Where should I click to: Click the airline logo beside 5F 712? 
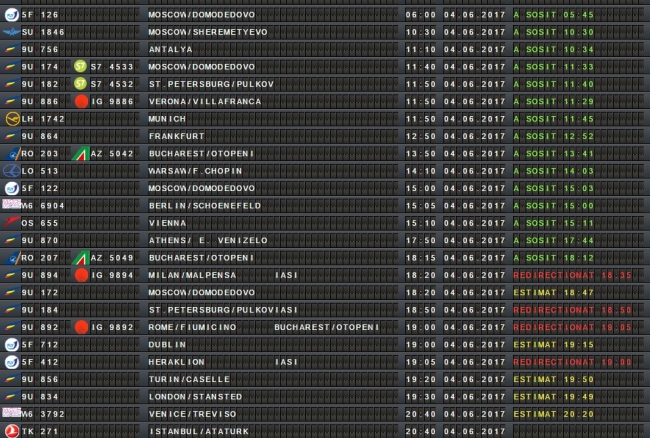coord(12,344)
